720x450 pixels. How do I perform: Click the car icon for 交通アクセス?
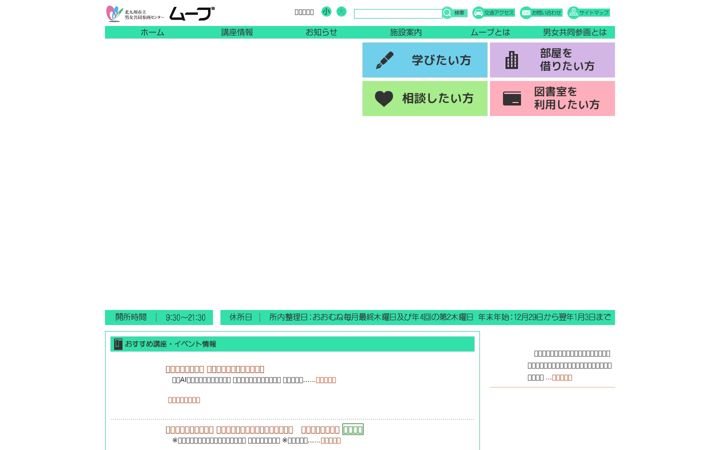[x=478, y=13]
